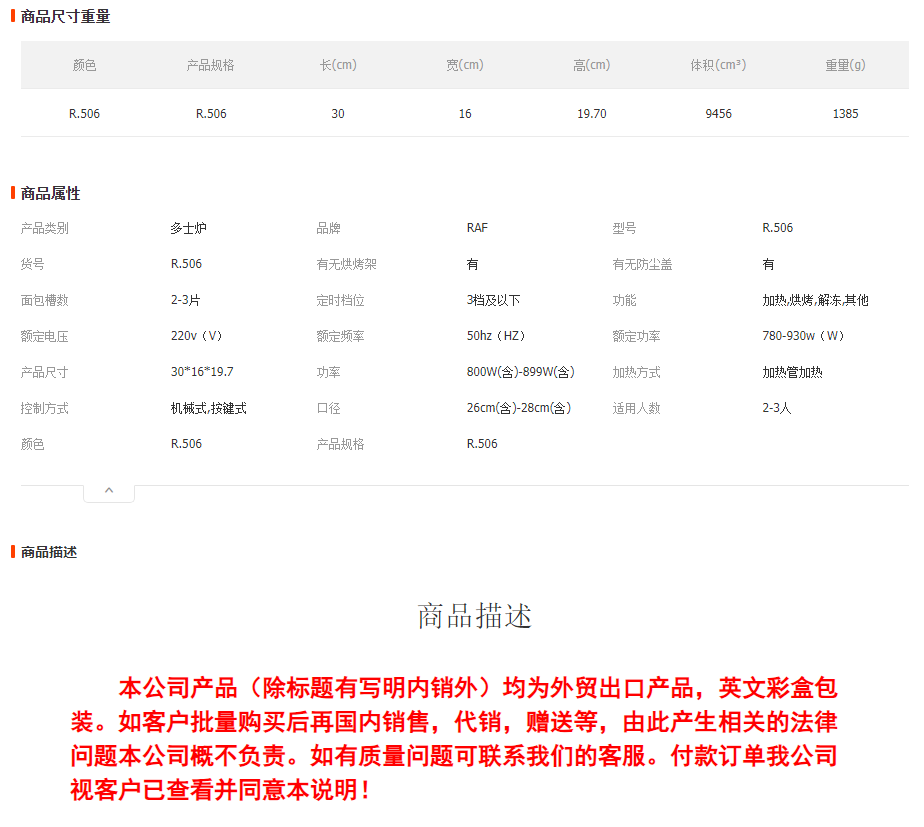Viewport: 924px width, 827px height.
Task: Select the 780-930w（W） rated power value
Action: click(x=805, y=336)
